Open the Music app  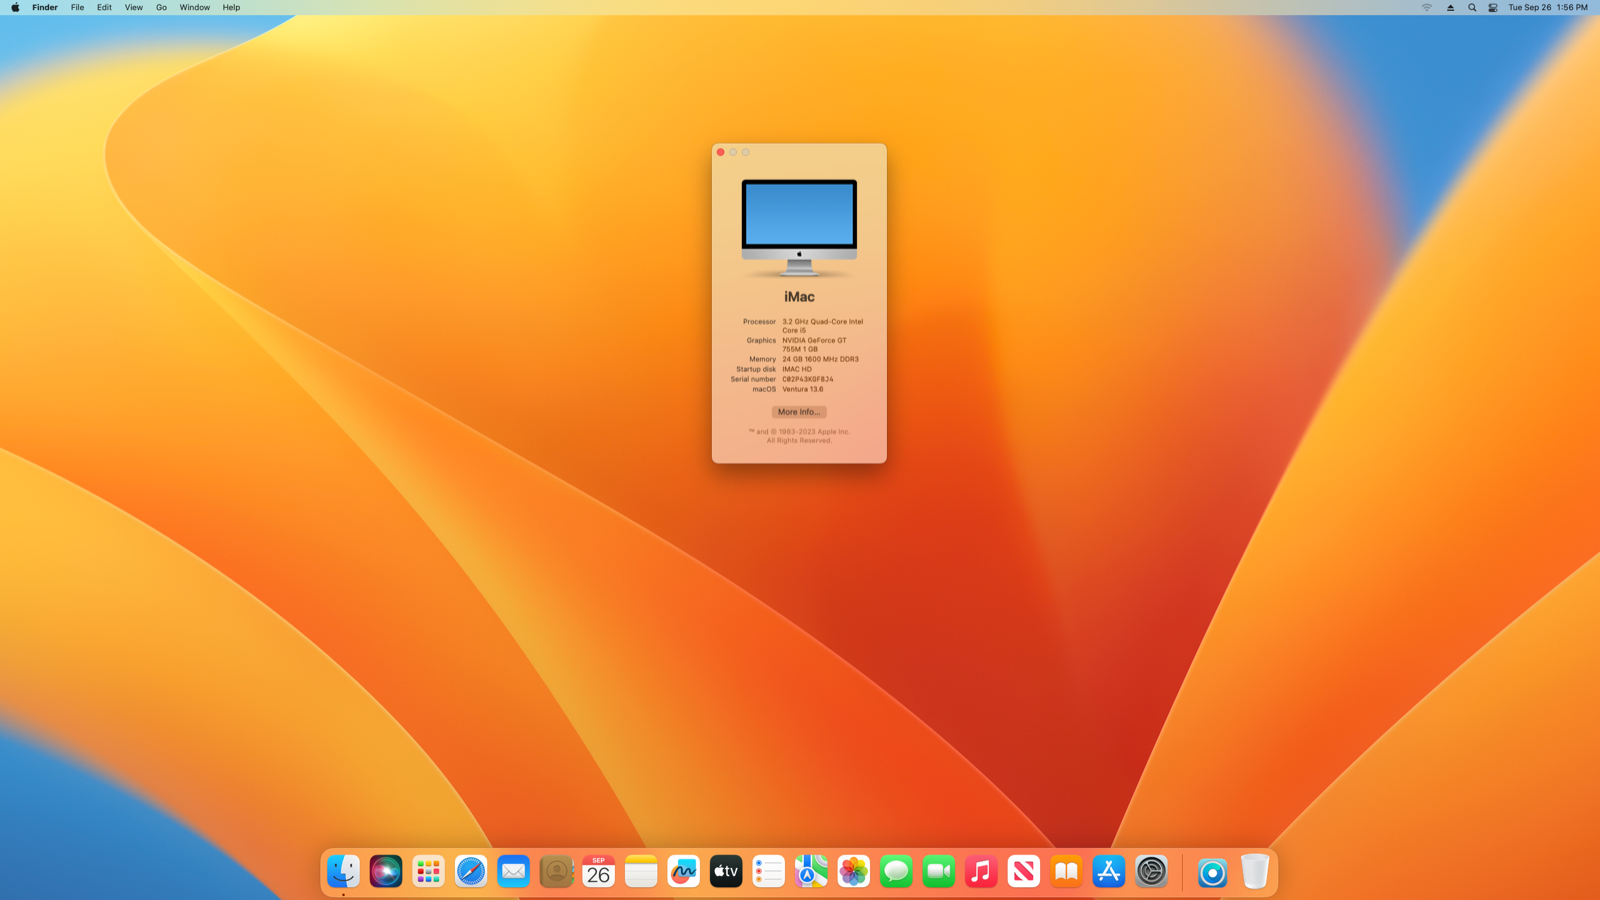[981, 872]
